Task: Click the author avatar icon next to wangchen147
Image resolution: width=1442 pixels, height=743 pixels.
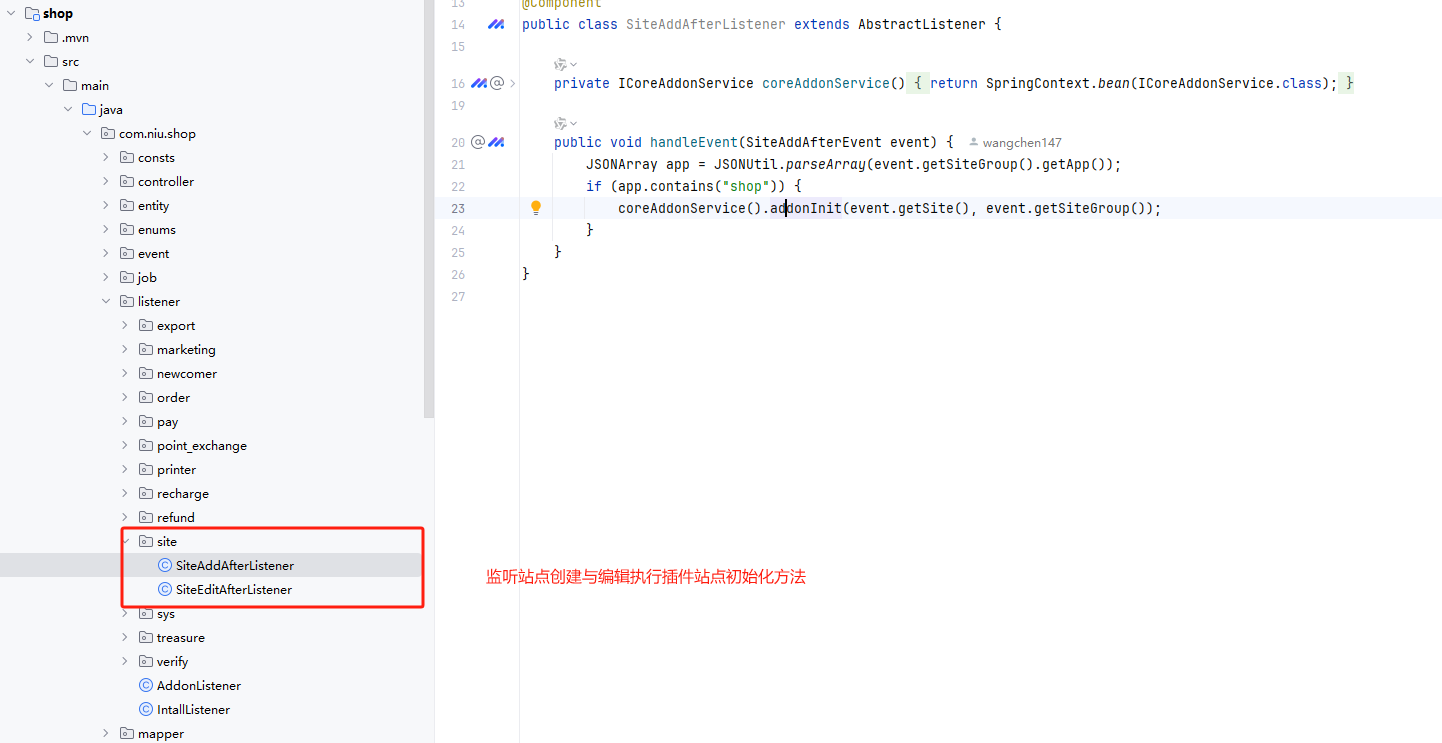Action: tap(974, 143)
